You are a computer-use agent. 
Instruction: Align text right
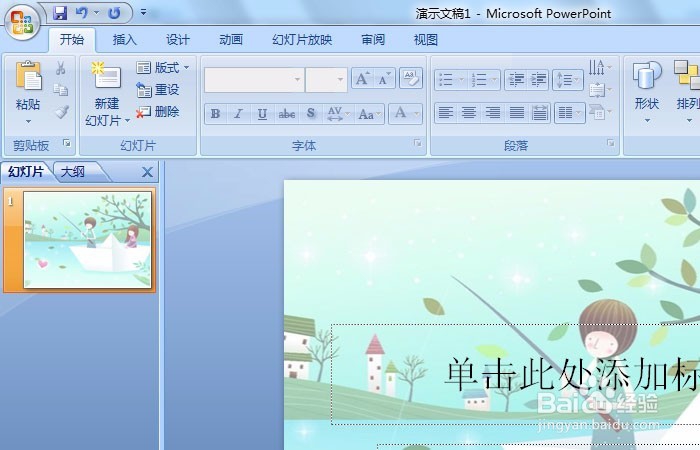[x=493, y=113]
